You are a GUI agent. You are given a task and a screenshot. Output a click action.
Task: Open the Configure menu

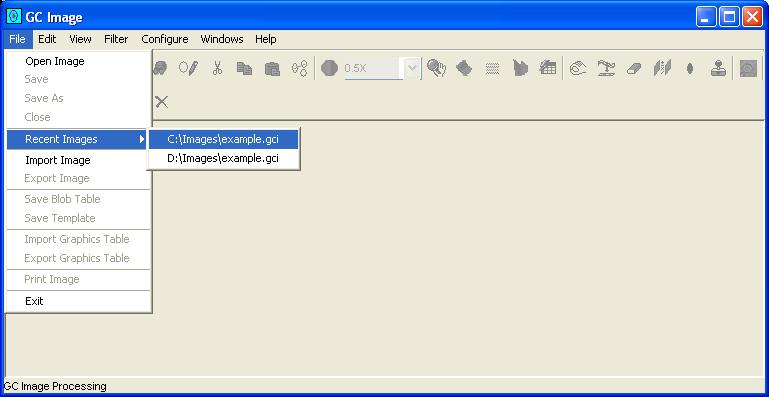coord(165,39)
